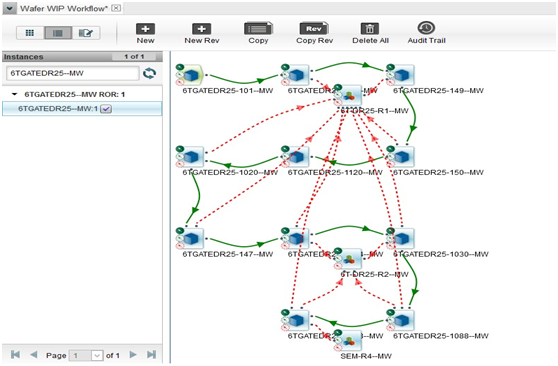Screen dimensions: 558x366
Task: Refresh the instances list
Action: (149, 73)
